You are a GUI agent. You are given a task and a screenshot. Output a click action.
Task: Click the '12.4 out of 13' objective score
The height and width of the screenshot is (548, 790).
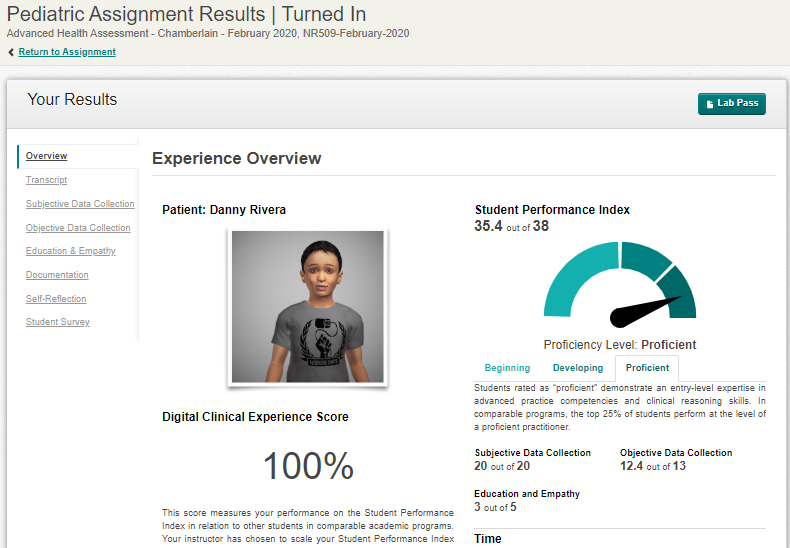pos(652,466)
